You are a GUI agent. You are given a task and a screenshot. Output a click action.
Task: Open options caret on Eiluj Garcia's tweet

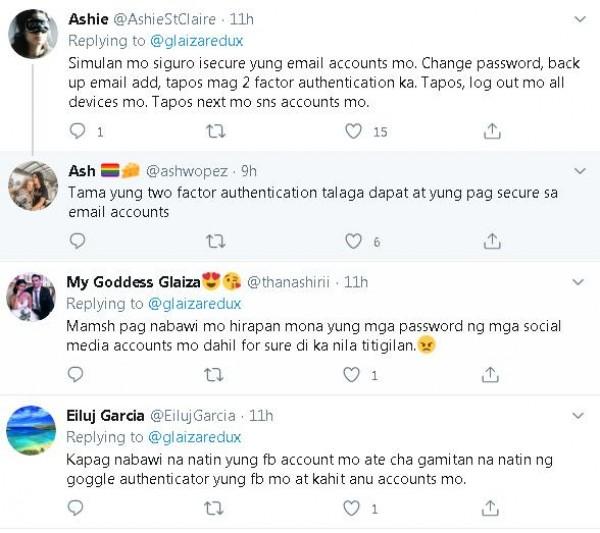coord(580,414)
